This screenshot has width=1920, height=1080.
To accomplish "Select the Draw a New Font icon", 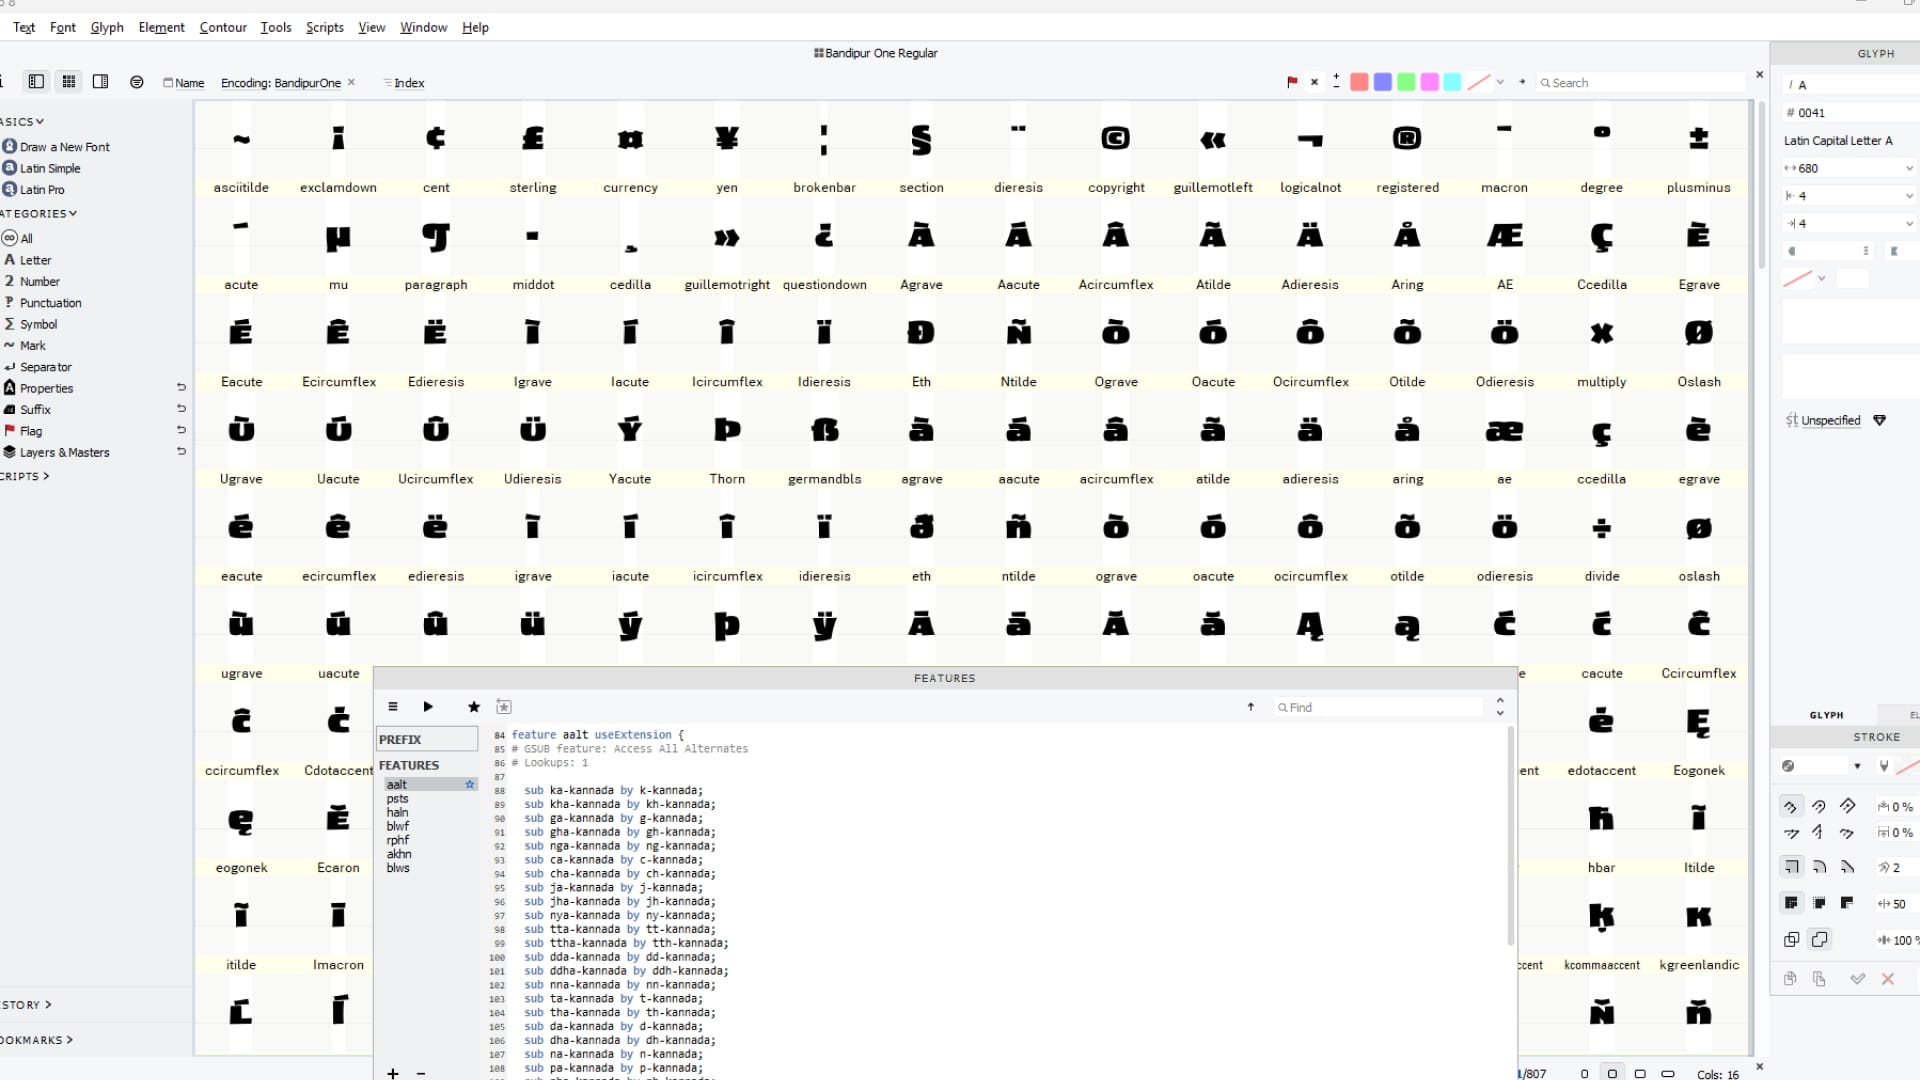I will (x=9, y=146).
